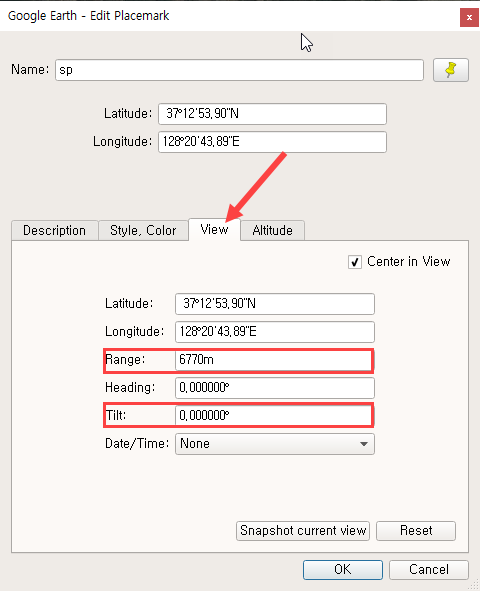Screen dimensions: 480x591
Task: Click the top Longitude input field
Action: 272,142
